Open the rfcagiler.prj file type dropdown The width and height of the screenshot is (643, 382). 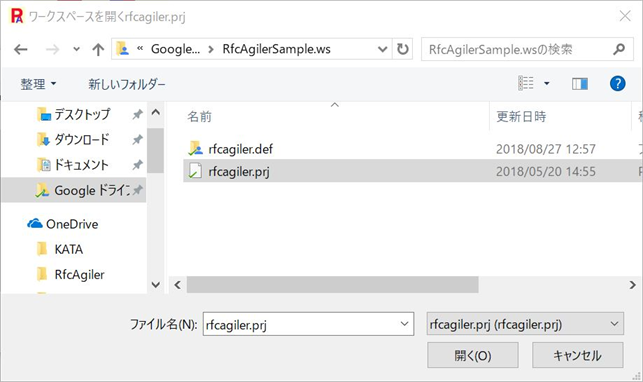(x=525, y=324)
